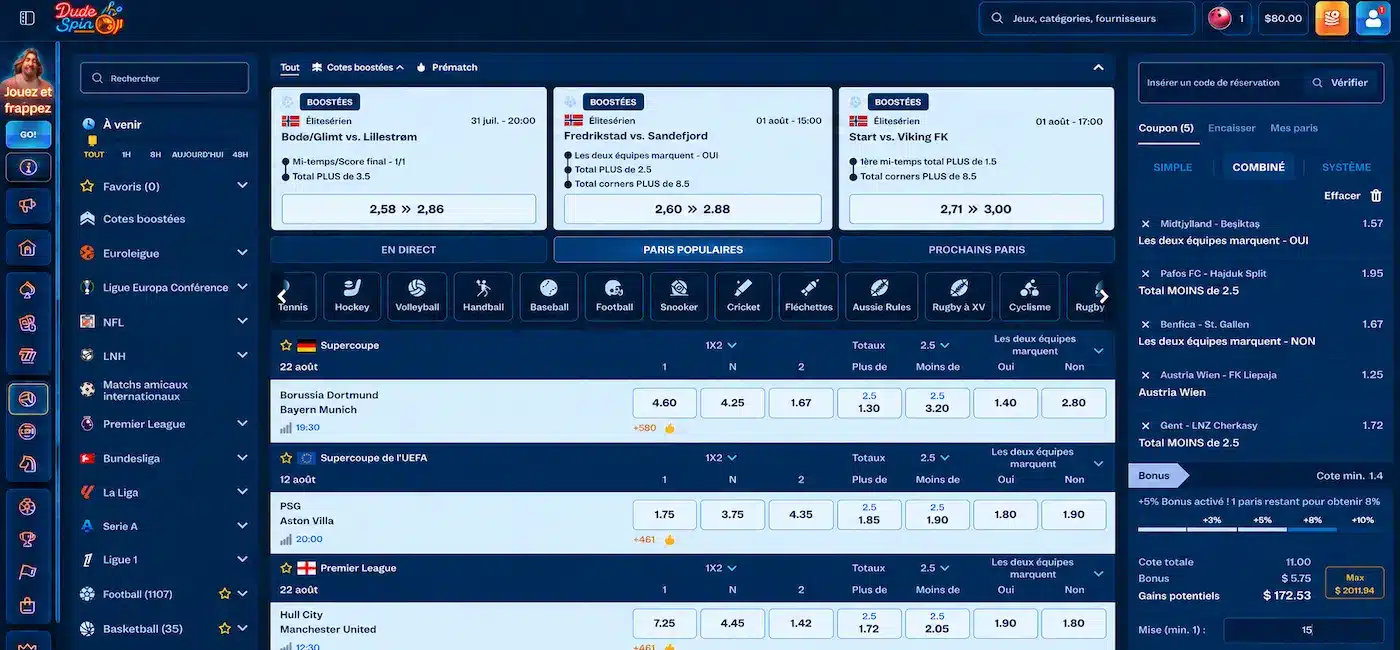Click the Vérifier button

(x=1341, y=83)
